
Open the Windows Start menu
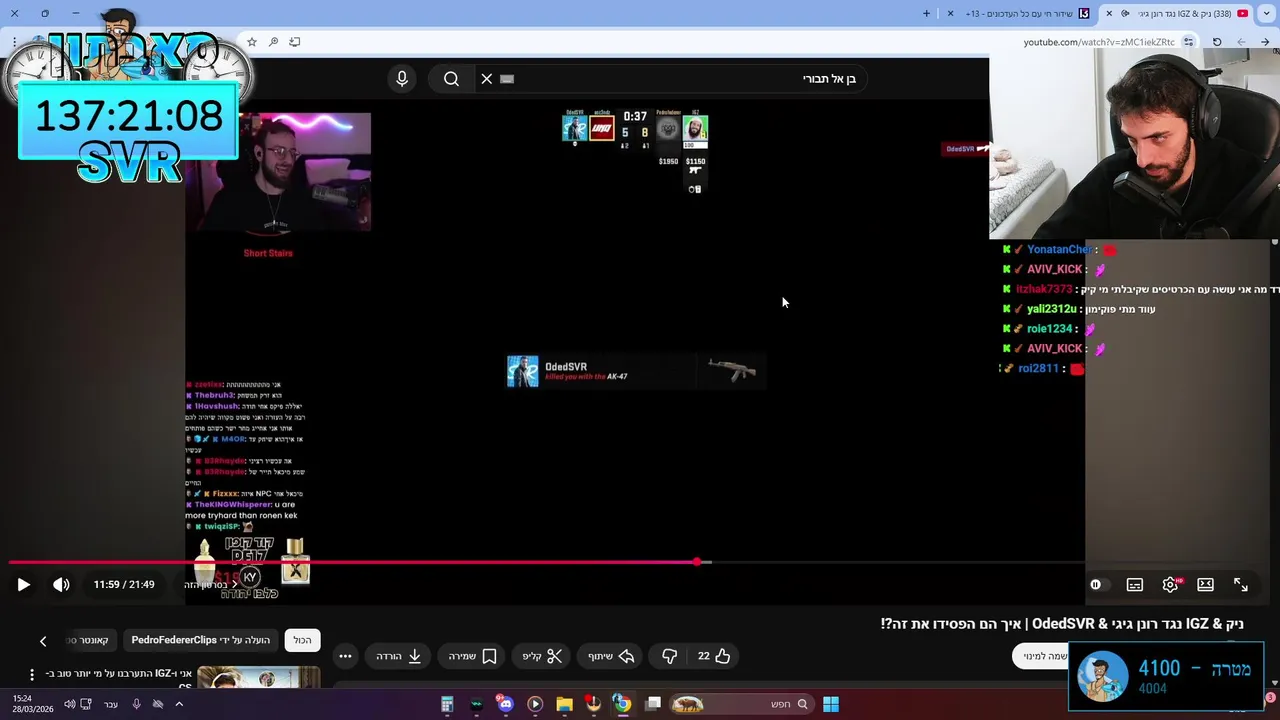(830, 704)
